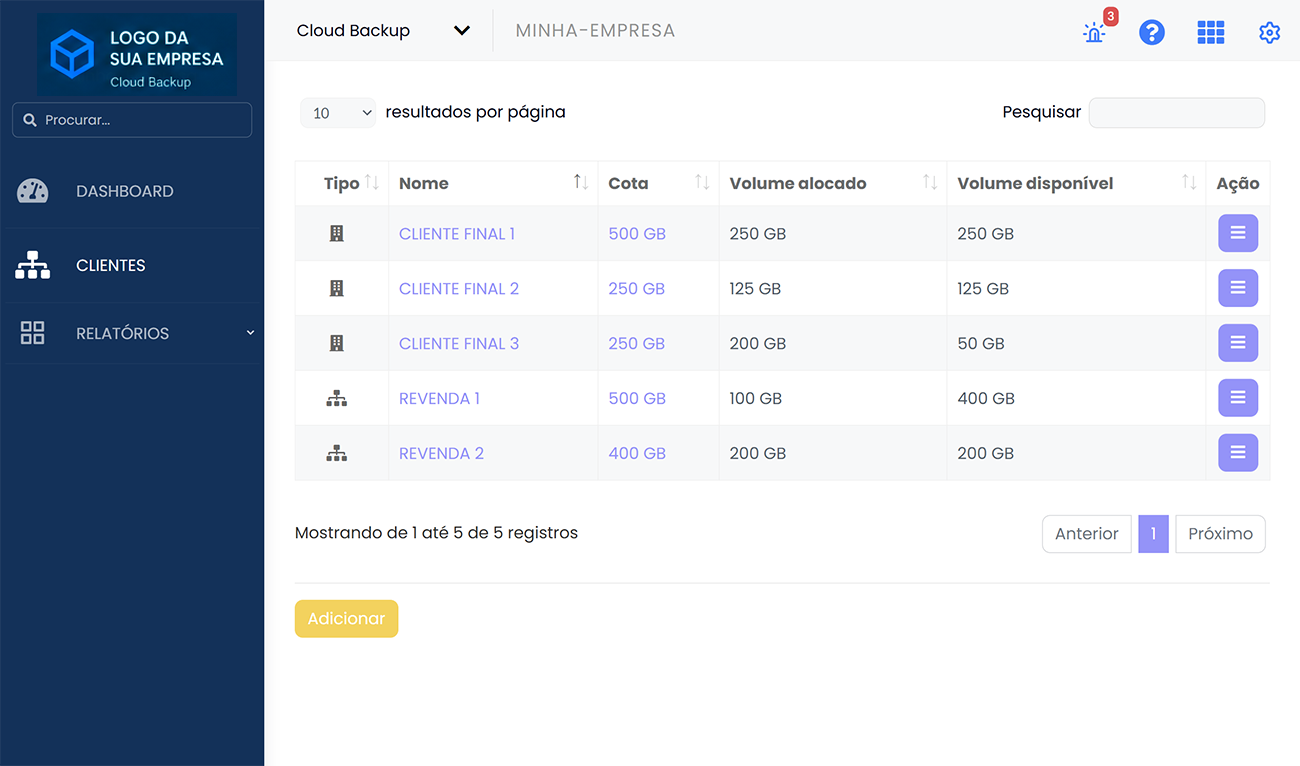Image resolution: width=1300 pixels, height=766 pixels.
Task: Click the MINHA-EMPRESA header text
Action: tap(595, 31)
